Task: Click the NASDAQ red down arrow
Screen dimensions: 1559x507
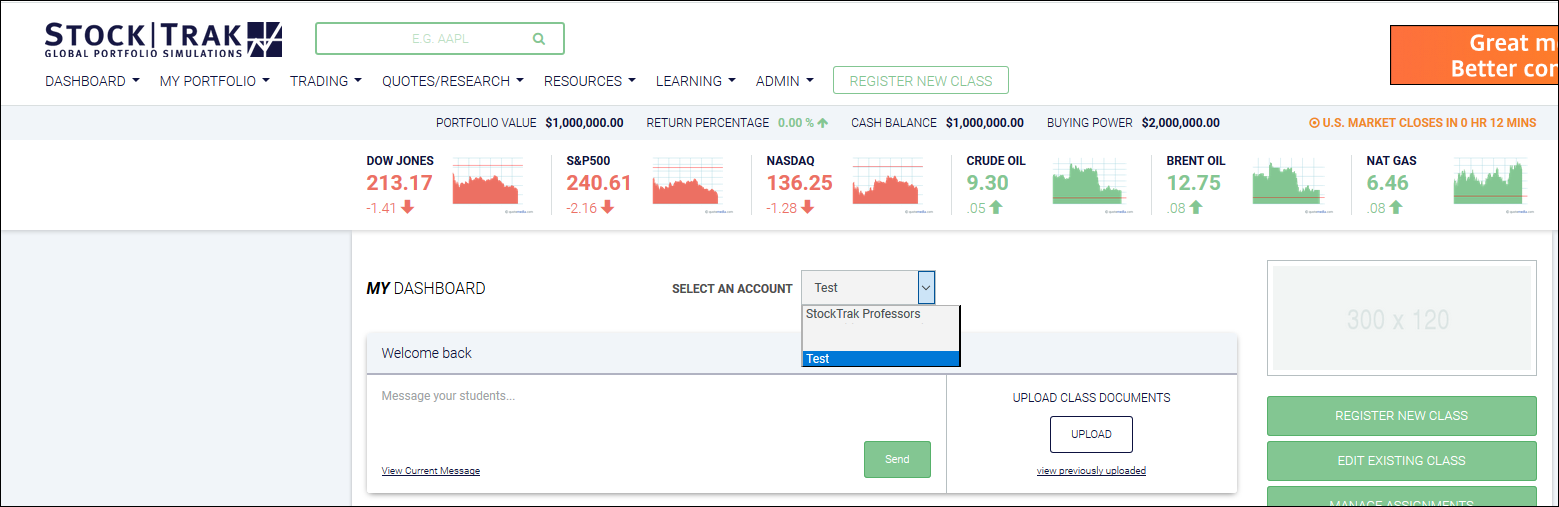Action: [808, 208]
